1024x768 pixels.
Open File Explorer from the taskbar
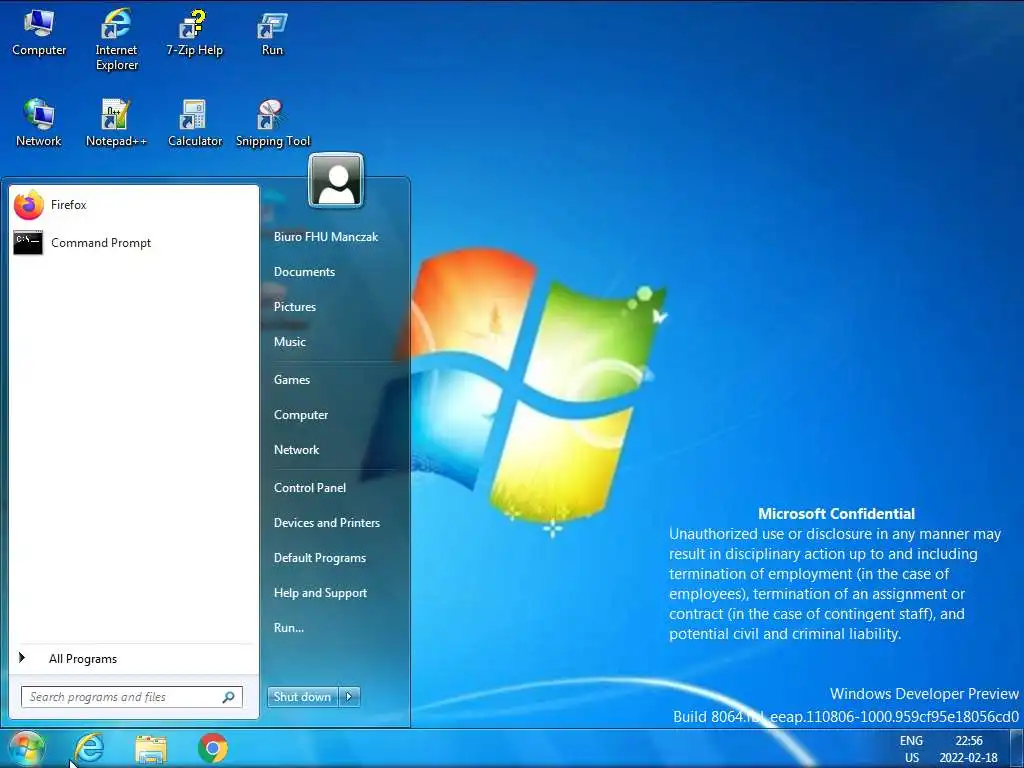tap(151, 749)
